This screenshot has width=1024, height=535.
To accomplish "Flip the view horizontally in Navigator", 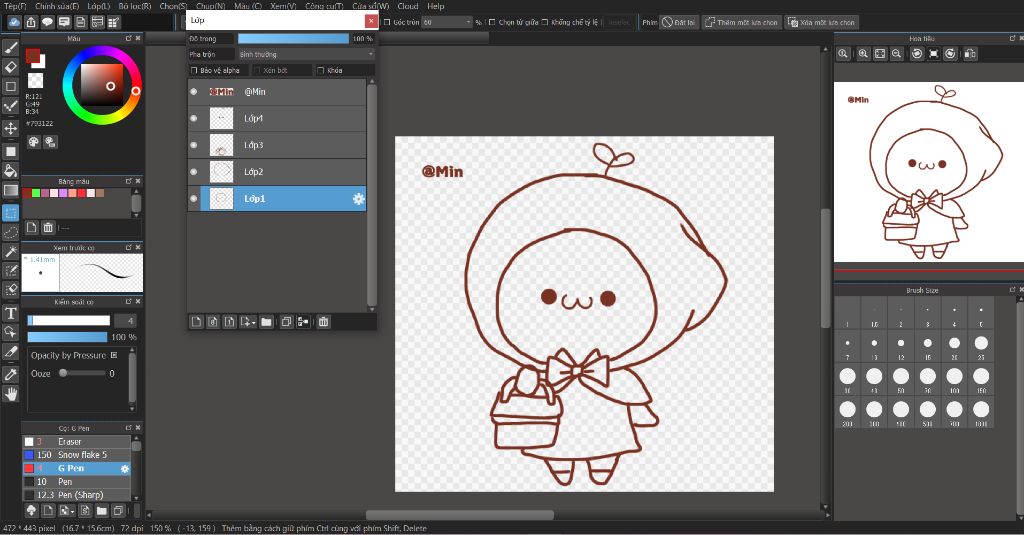I will click(970, 54).
